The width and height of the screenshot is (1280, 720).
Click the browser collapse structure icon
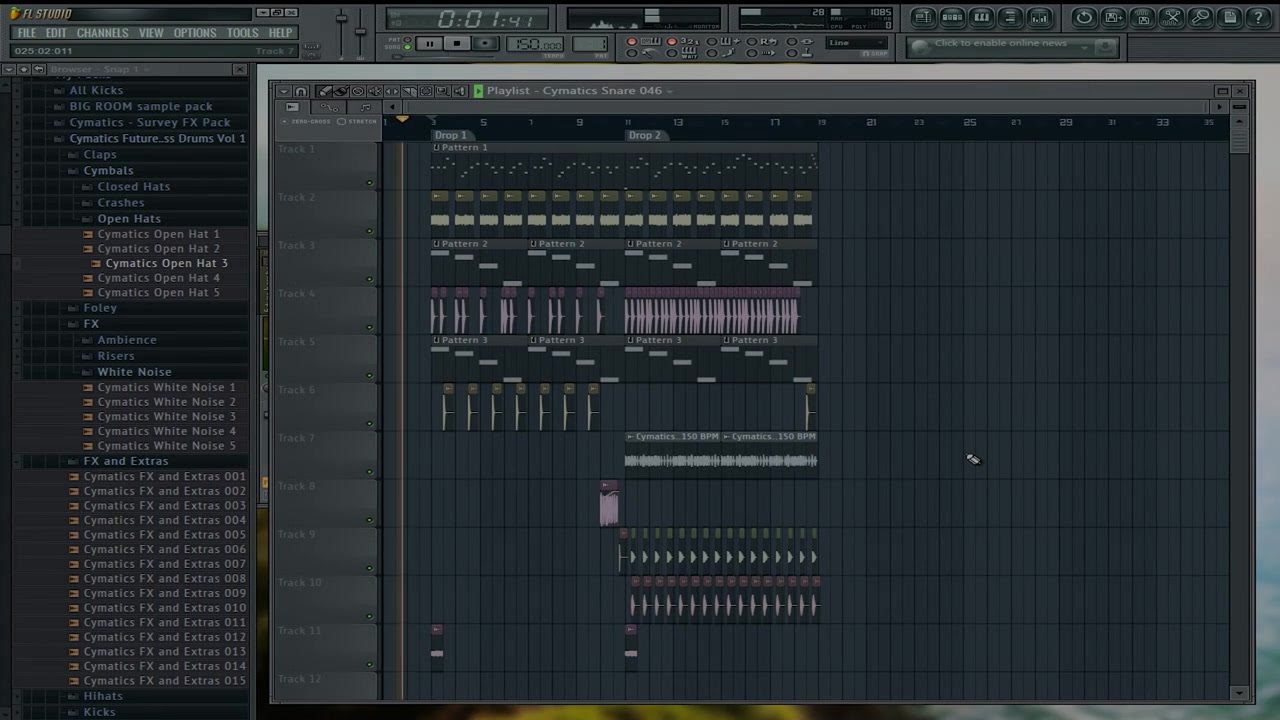[24, 69]
